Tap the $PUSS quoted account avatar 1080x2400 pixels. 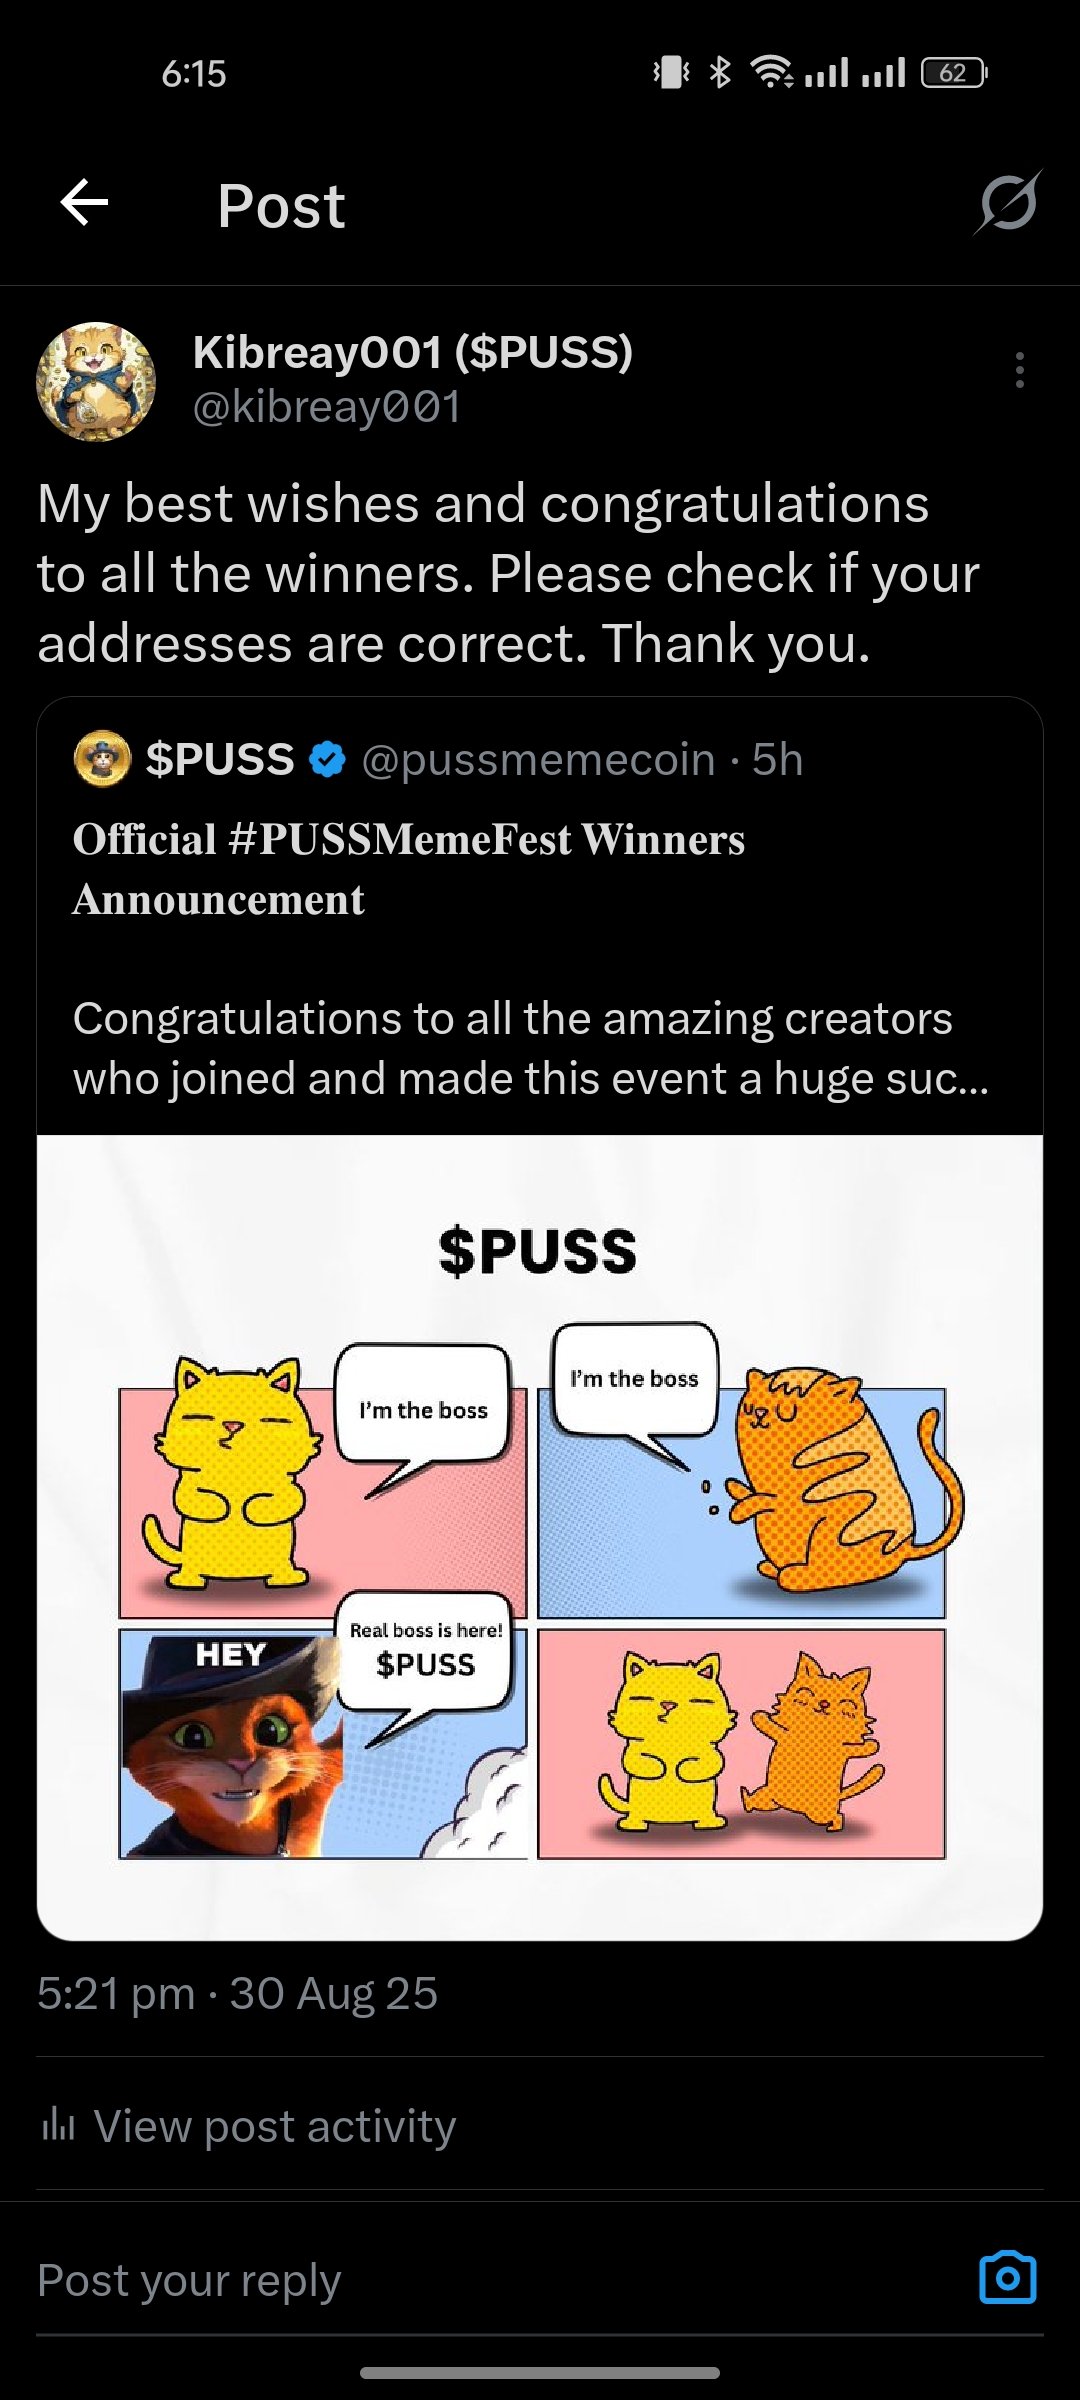[x=102, y=759]
